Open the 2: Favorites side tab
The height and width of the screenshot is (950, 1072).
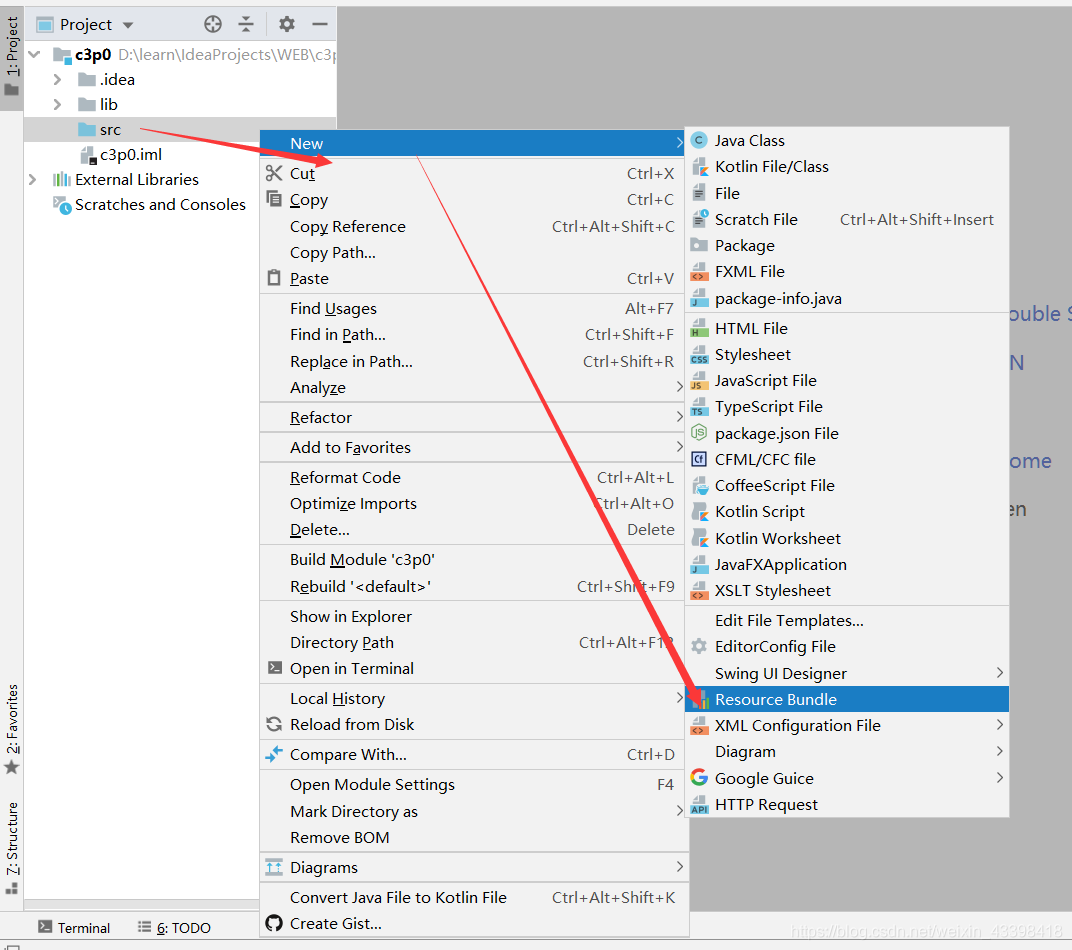tap(12, 729)
